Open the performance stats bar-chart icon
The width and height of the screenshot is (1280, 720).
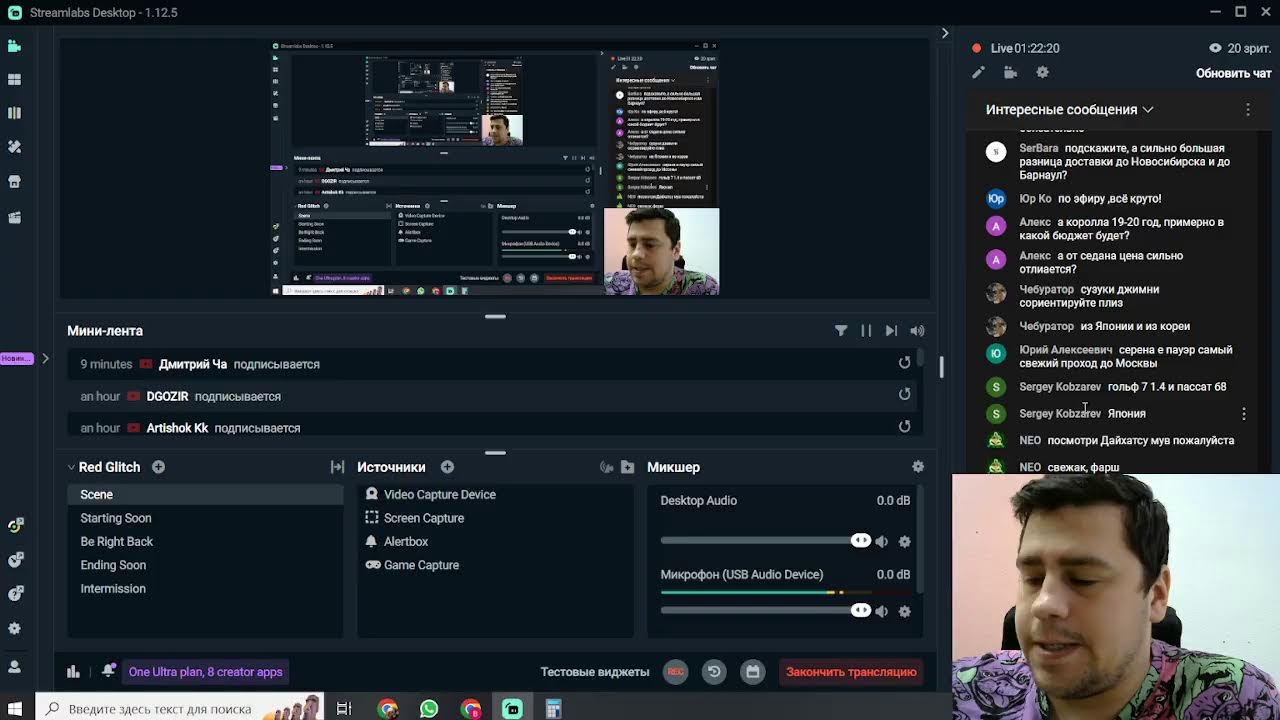[73, 672]
